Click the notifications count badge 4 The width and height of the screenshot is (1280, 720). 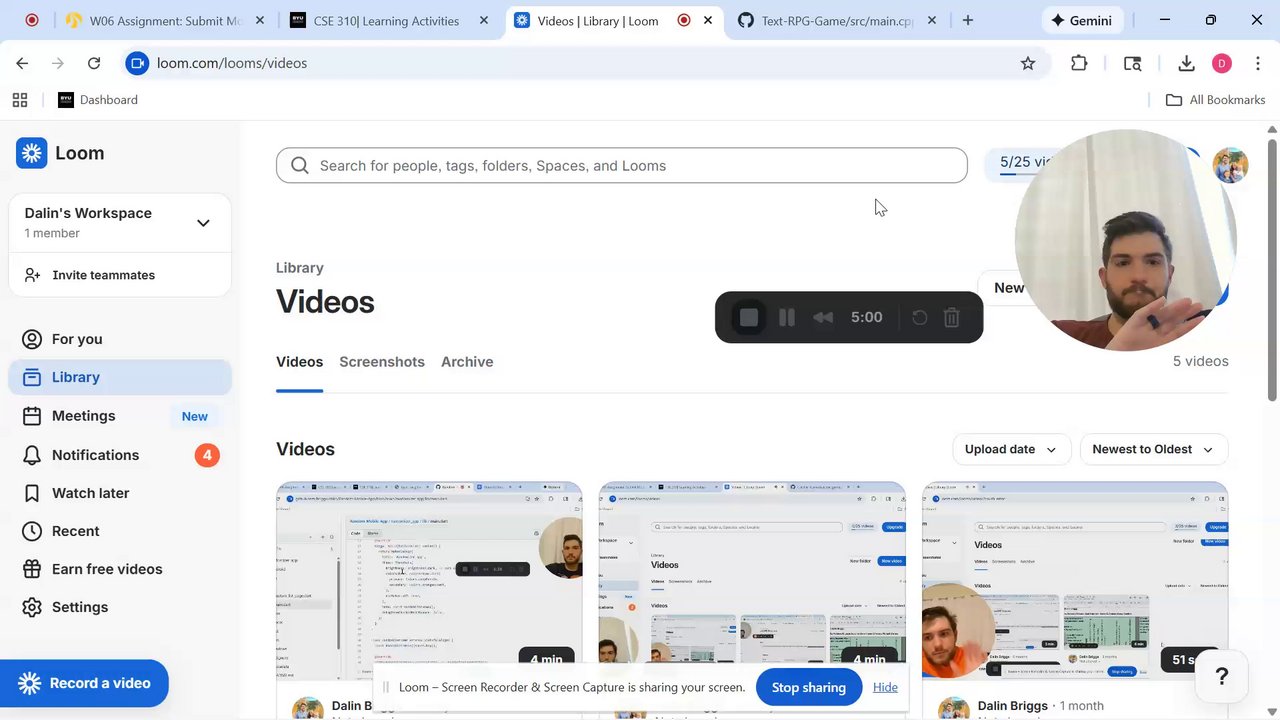(x=207, y=455)
